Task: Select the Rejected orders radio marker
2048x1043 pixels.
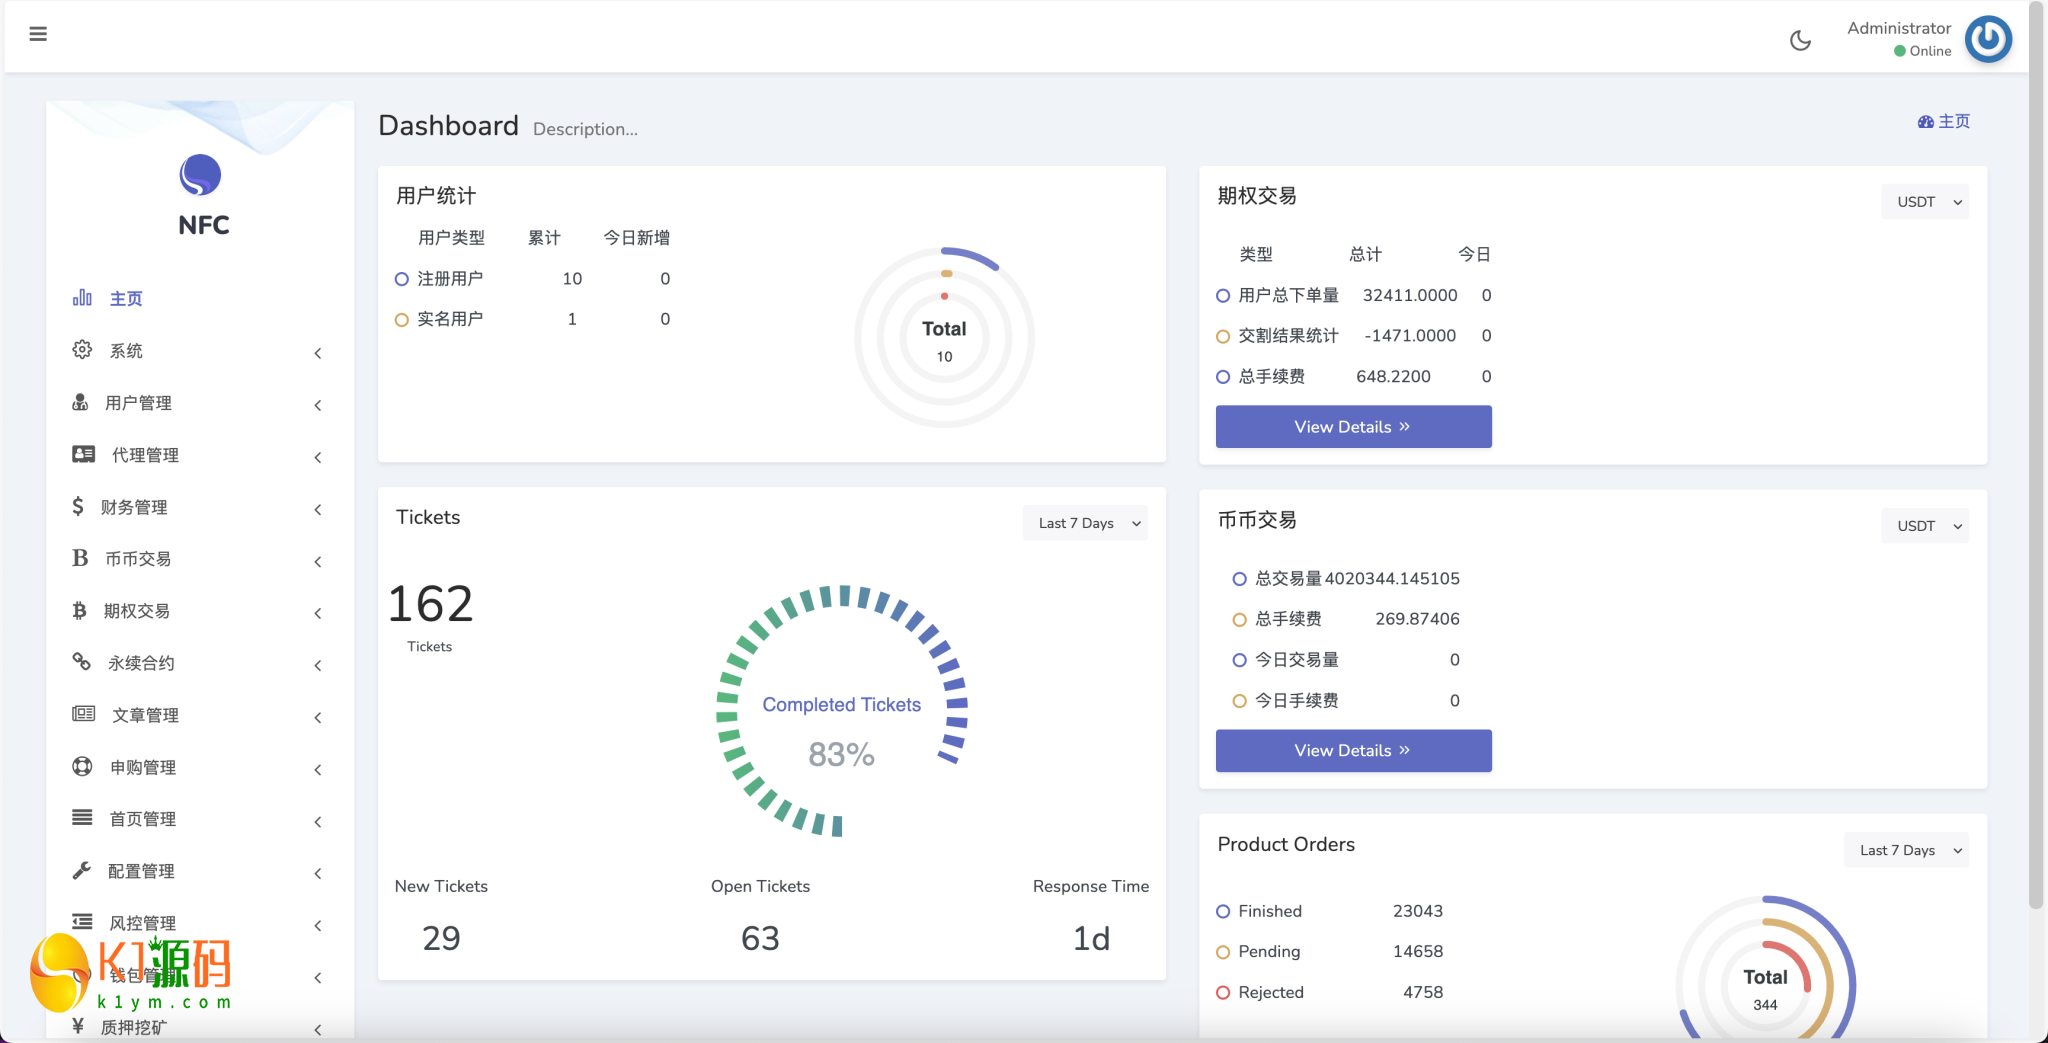Action: pyautogui.click(x=1222, y=993)
